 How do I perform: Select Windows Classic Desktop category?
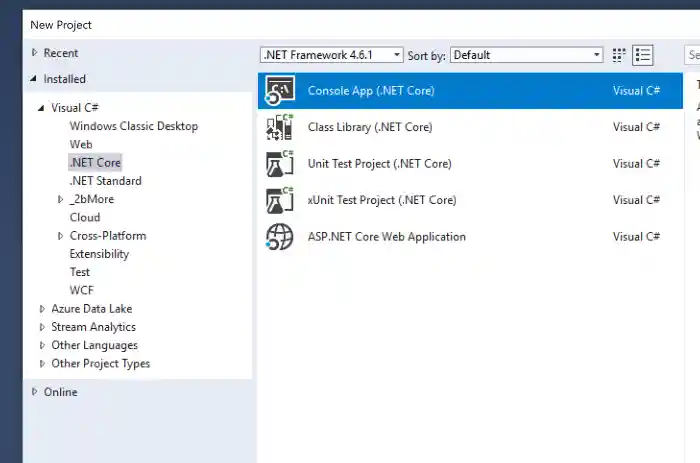(133, 126)
